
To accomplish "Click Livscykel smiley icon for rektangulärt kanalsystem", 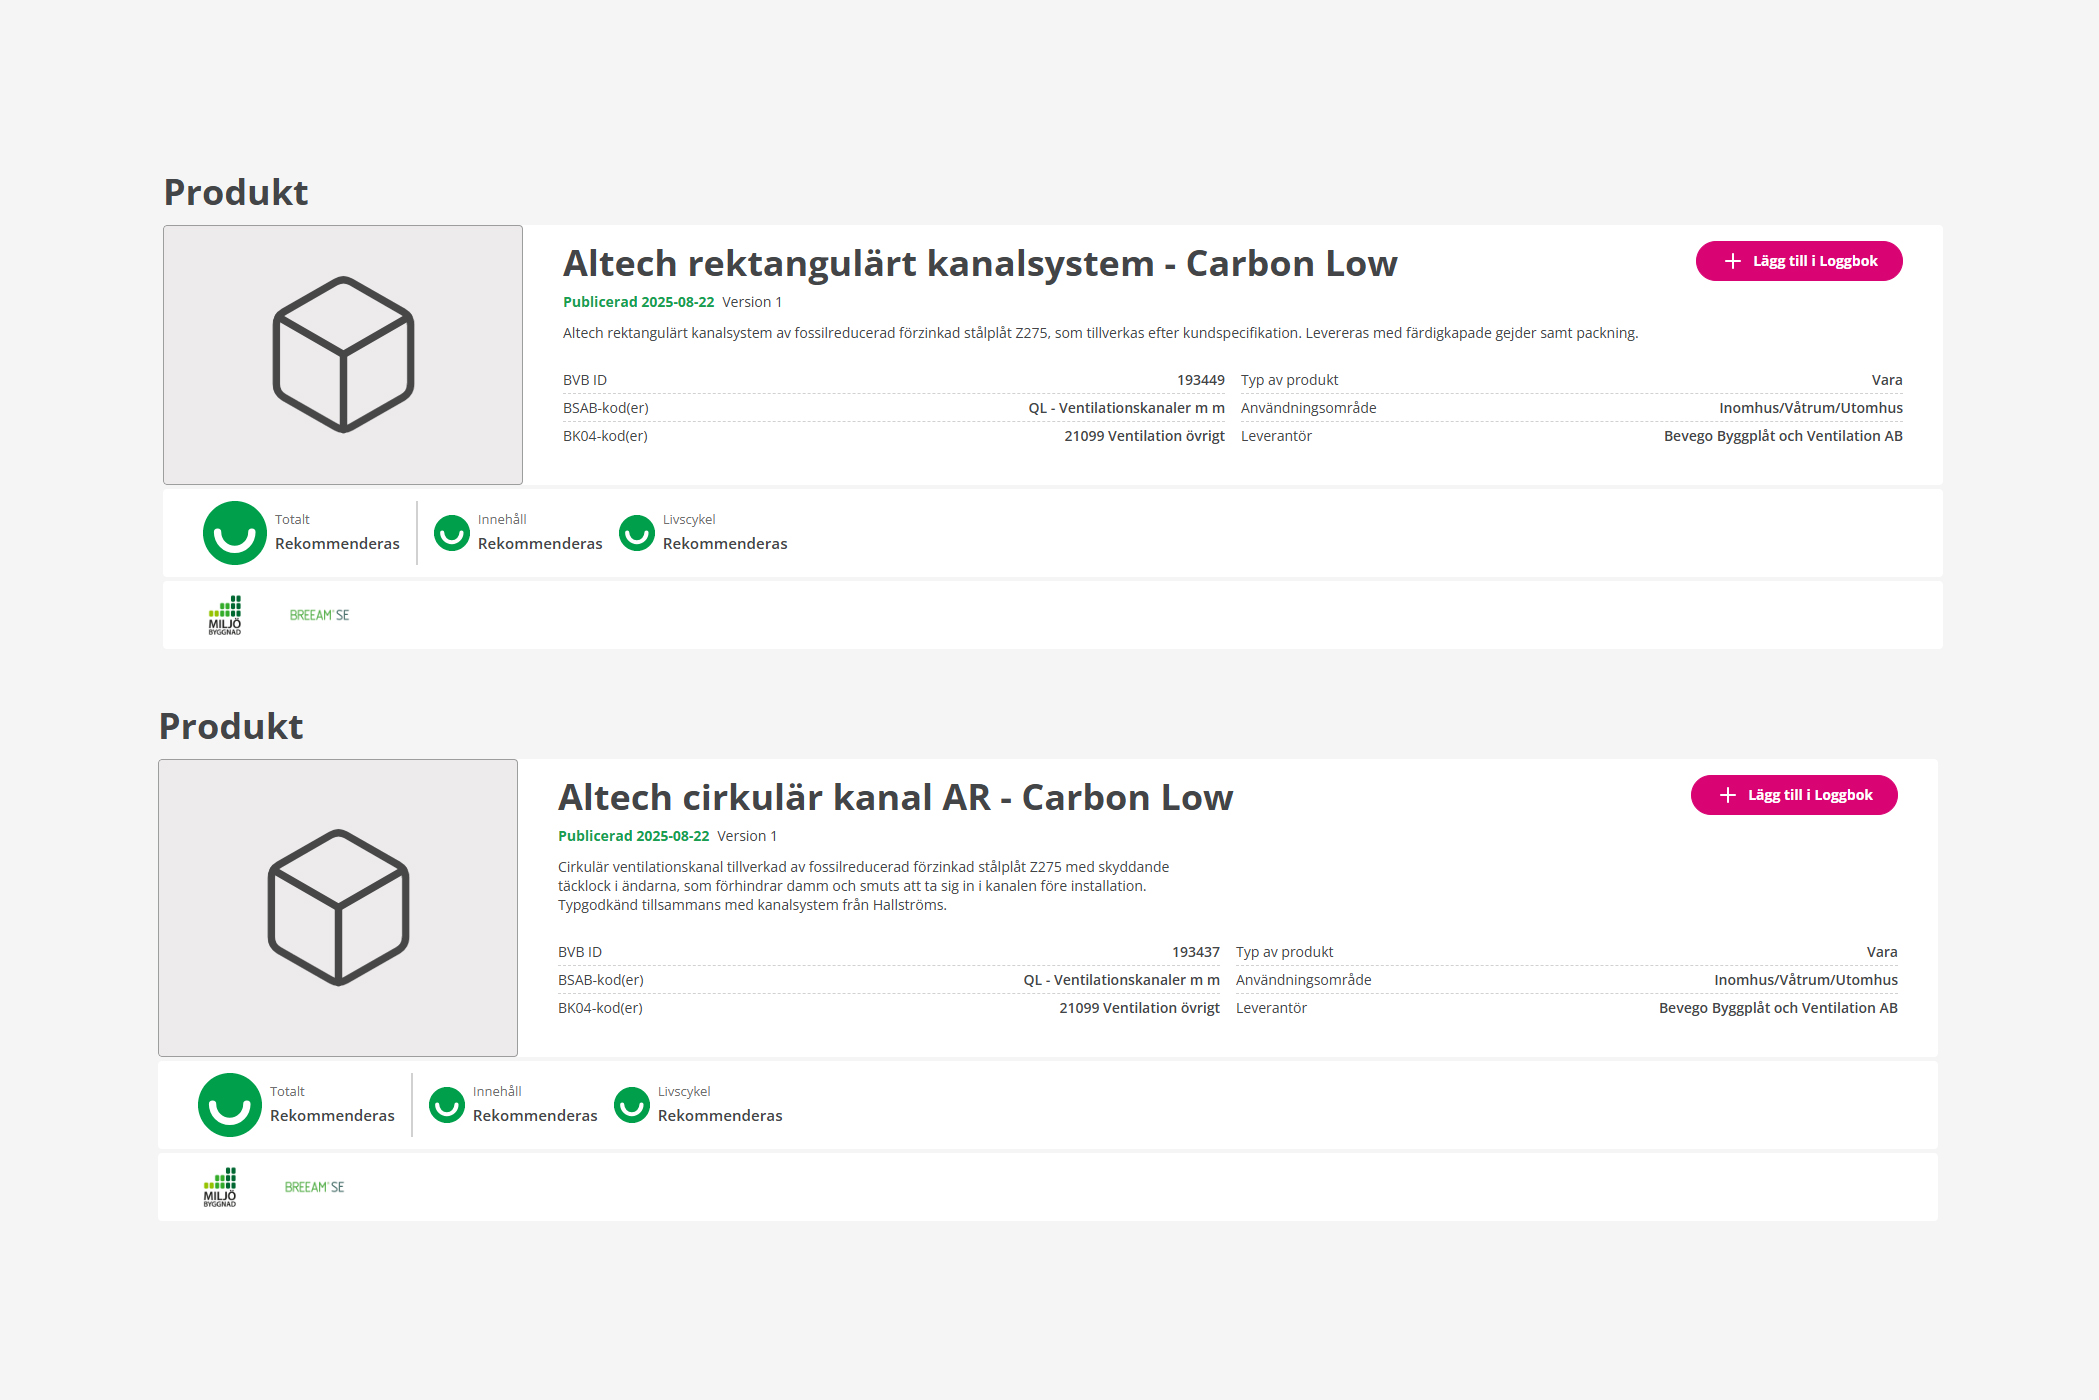I will (x=637, y=533).
